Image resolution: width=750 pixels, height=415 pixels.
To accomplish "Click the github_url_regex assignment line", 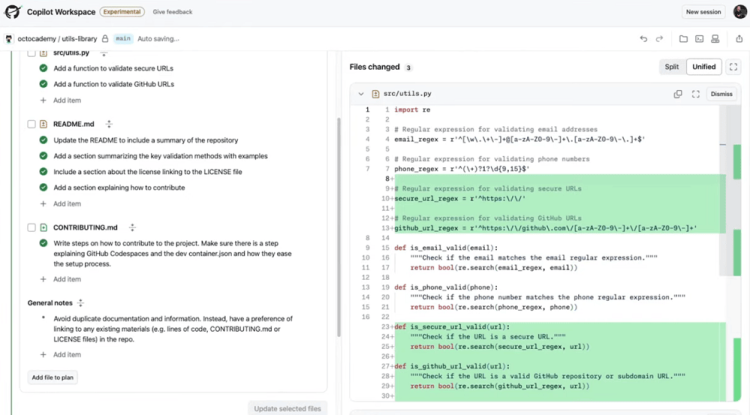I will click(545, 228).
